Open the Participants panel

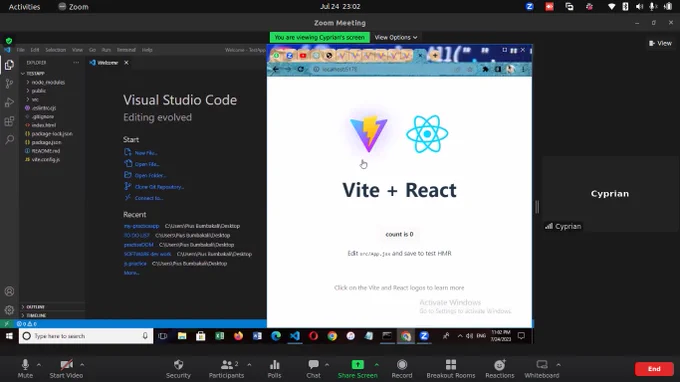coord(226,369)
